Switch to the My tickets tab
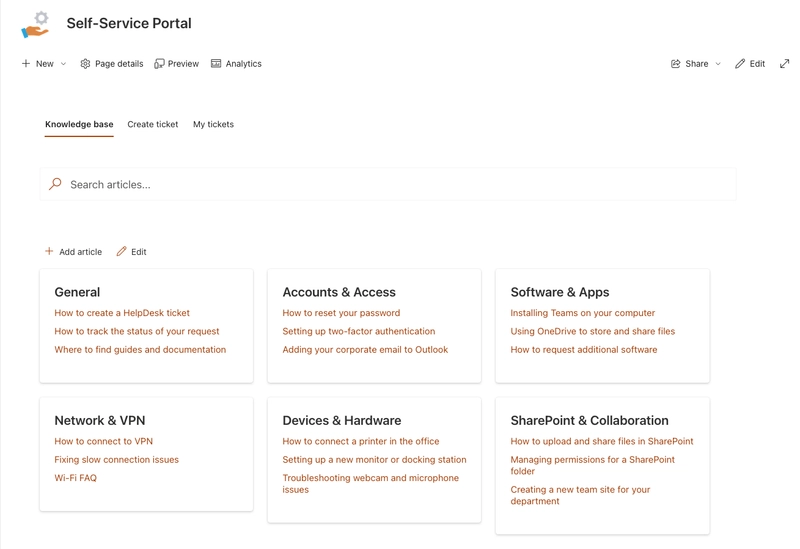This screenshot has height=549, width=800. [213, 125]
